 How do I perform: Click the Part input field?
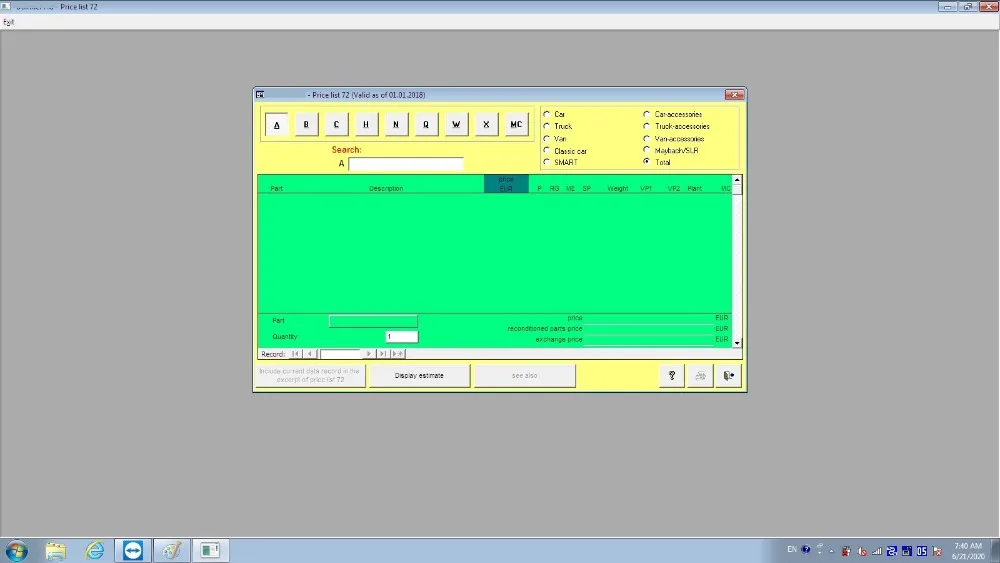373,321
